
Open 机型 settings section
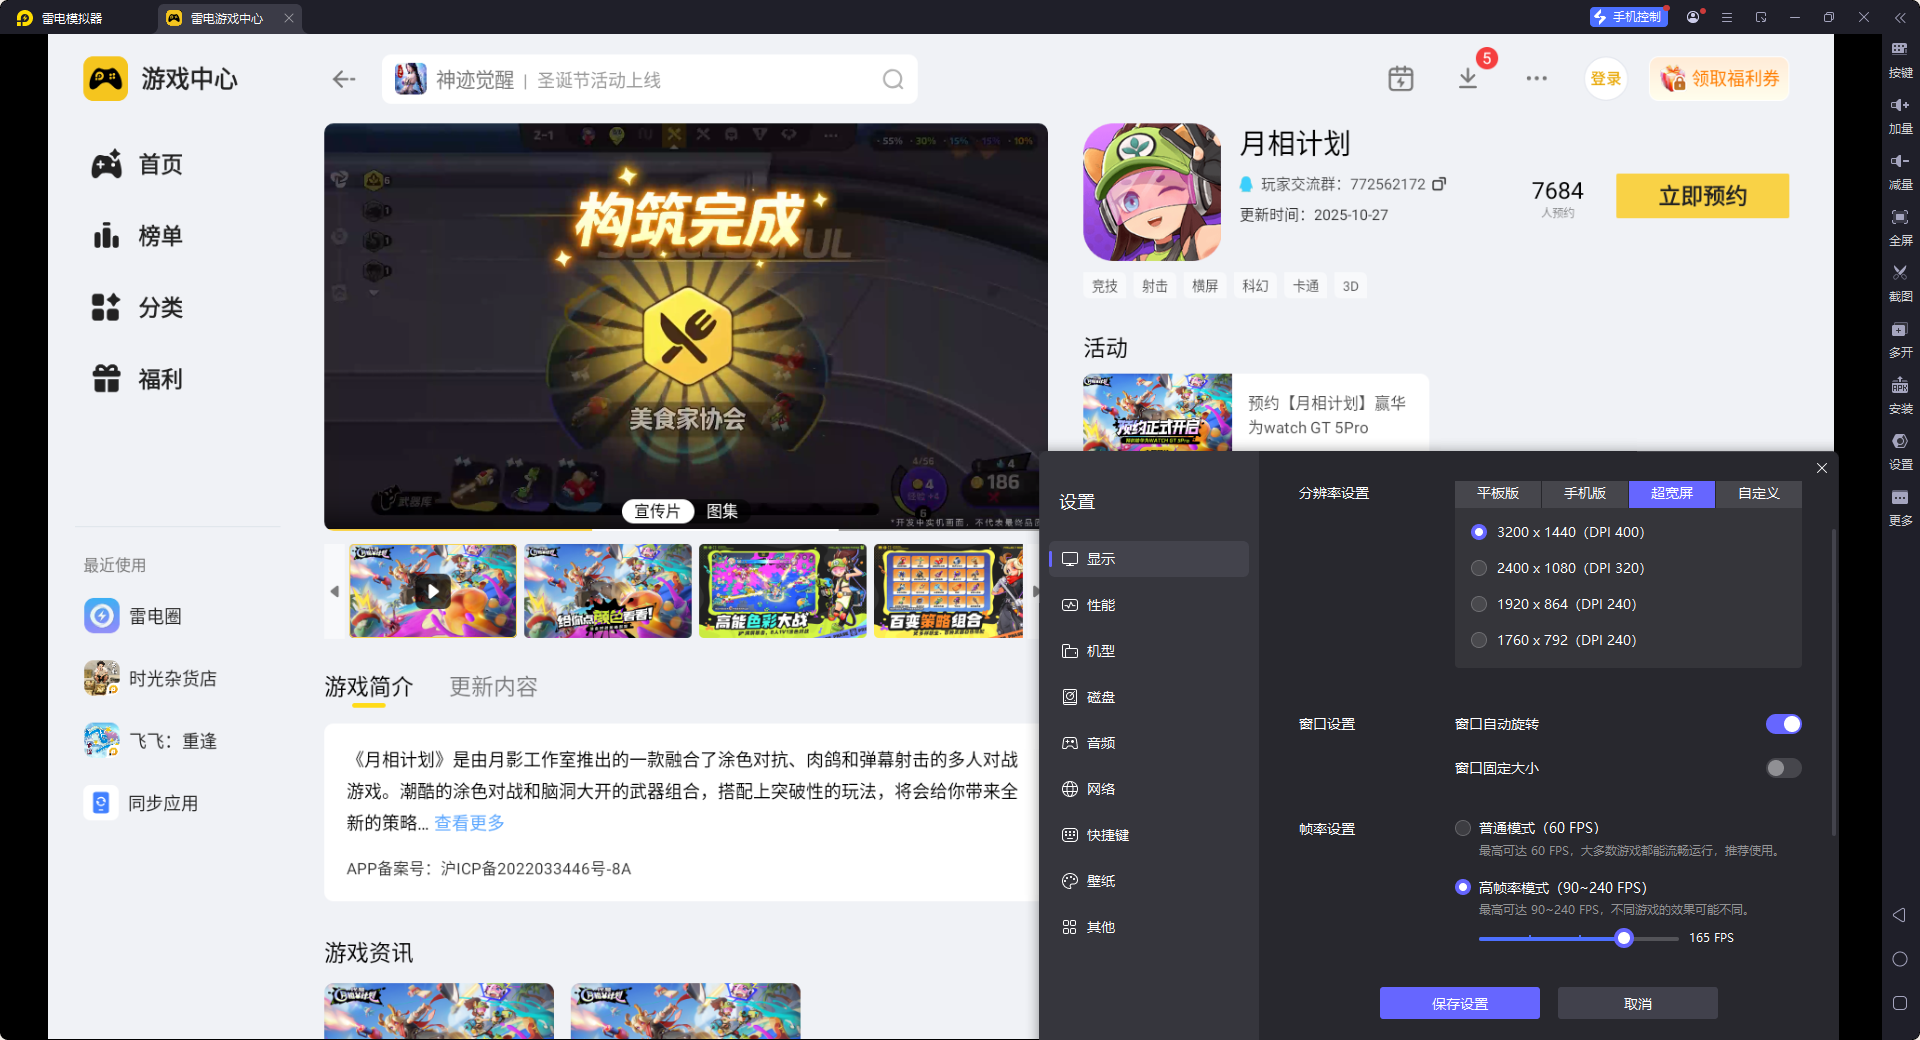tap(1150, 651)
